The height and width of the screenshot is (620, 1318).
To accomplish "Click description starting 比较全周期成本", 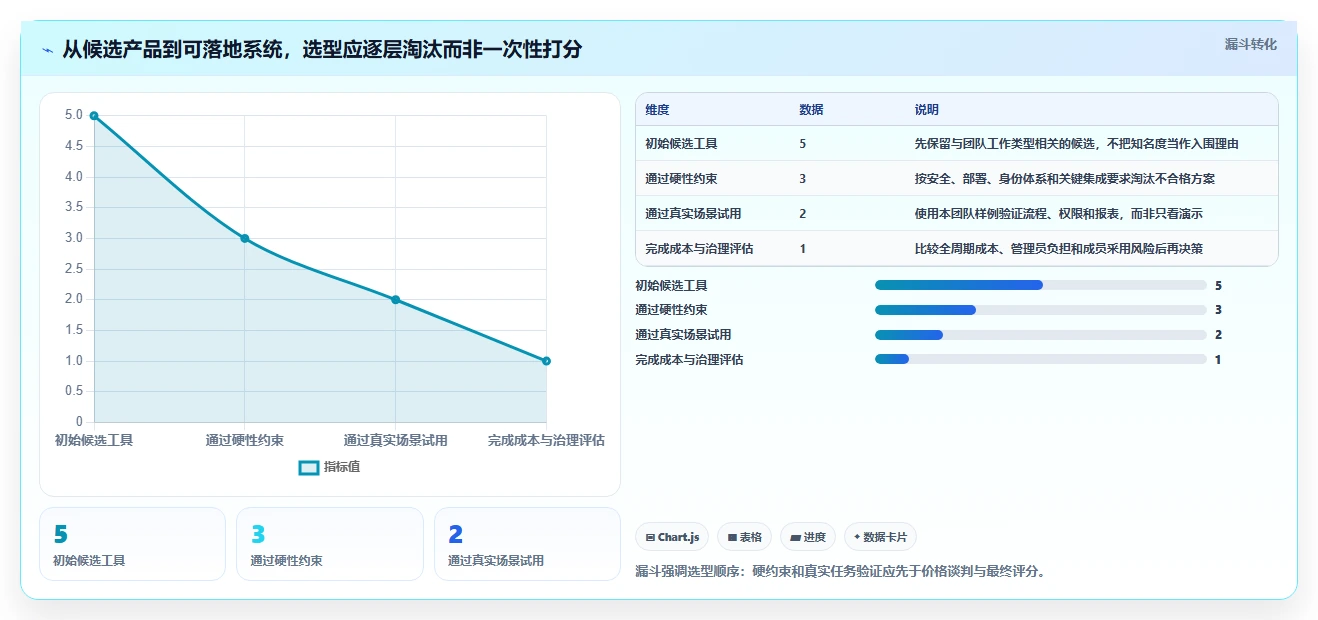I will click(1059, 249).
